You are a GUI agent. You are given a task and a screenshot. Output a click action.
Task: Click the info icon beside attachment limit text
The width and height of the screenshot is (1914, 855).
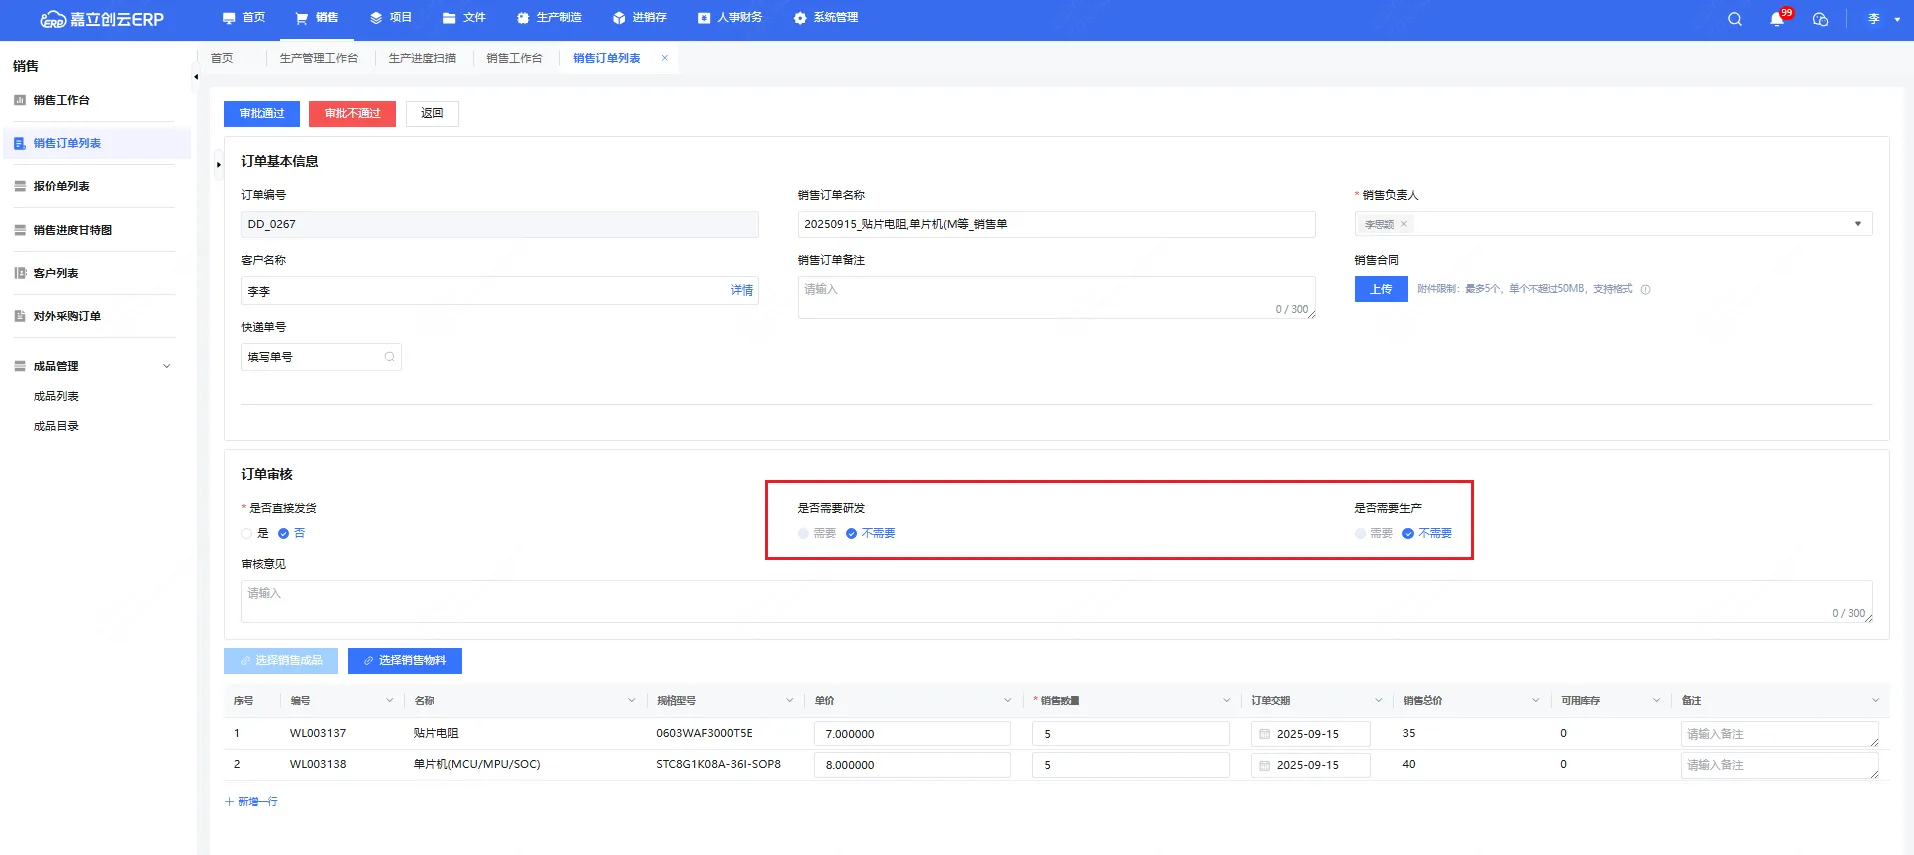point(1645,290)
